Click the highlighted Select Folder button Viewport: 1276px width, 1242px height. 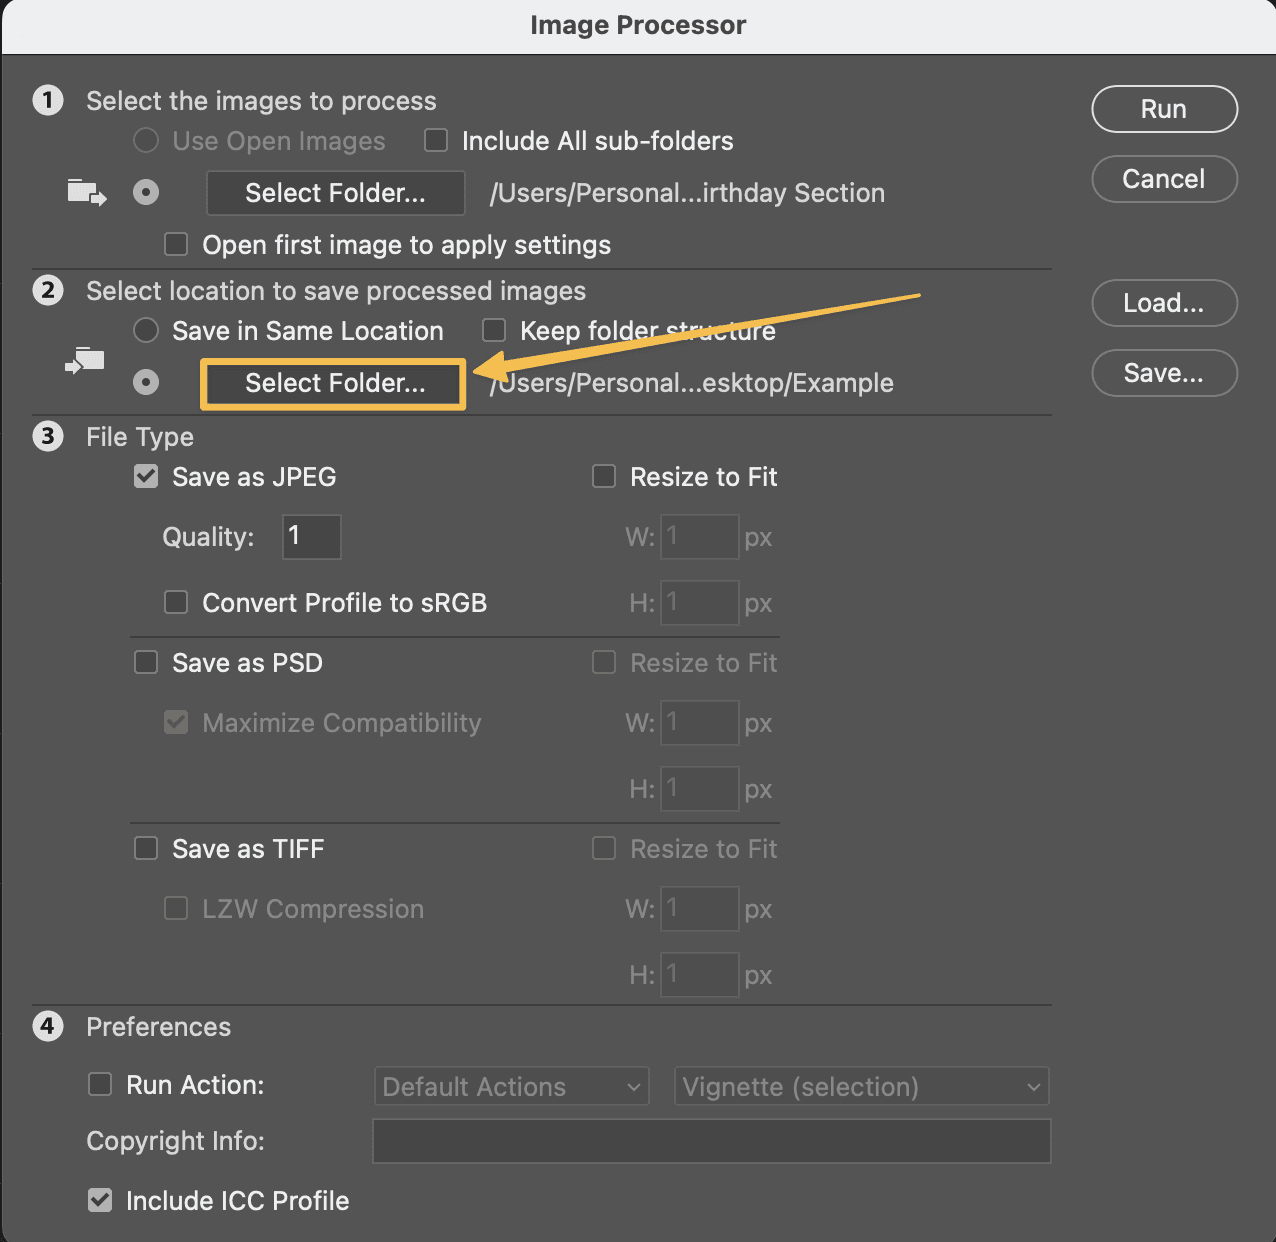[332, 383]
